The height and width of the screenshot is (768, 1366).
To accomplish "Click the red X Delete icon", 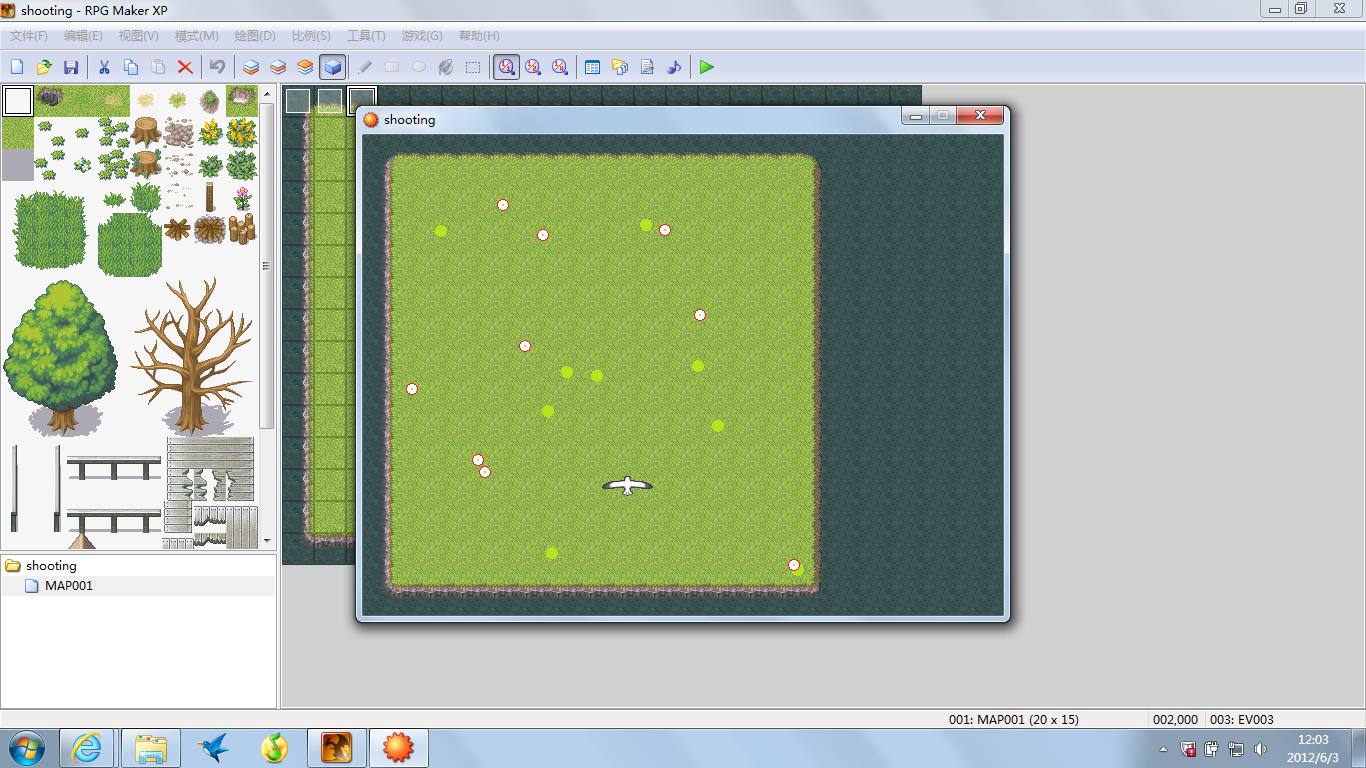I will (185, 67).
